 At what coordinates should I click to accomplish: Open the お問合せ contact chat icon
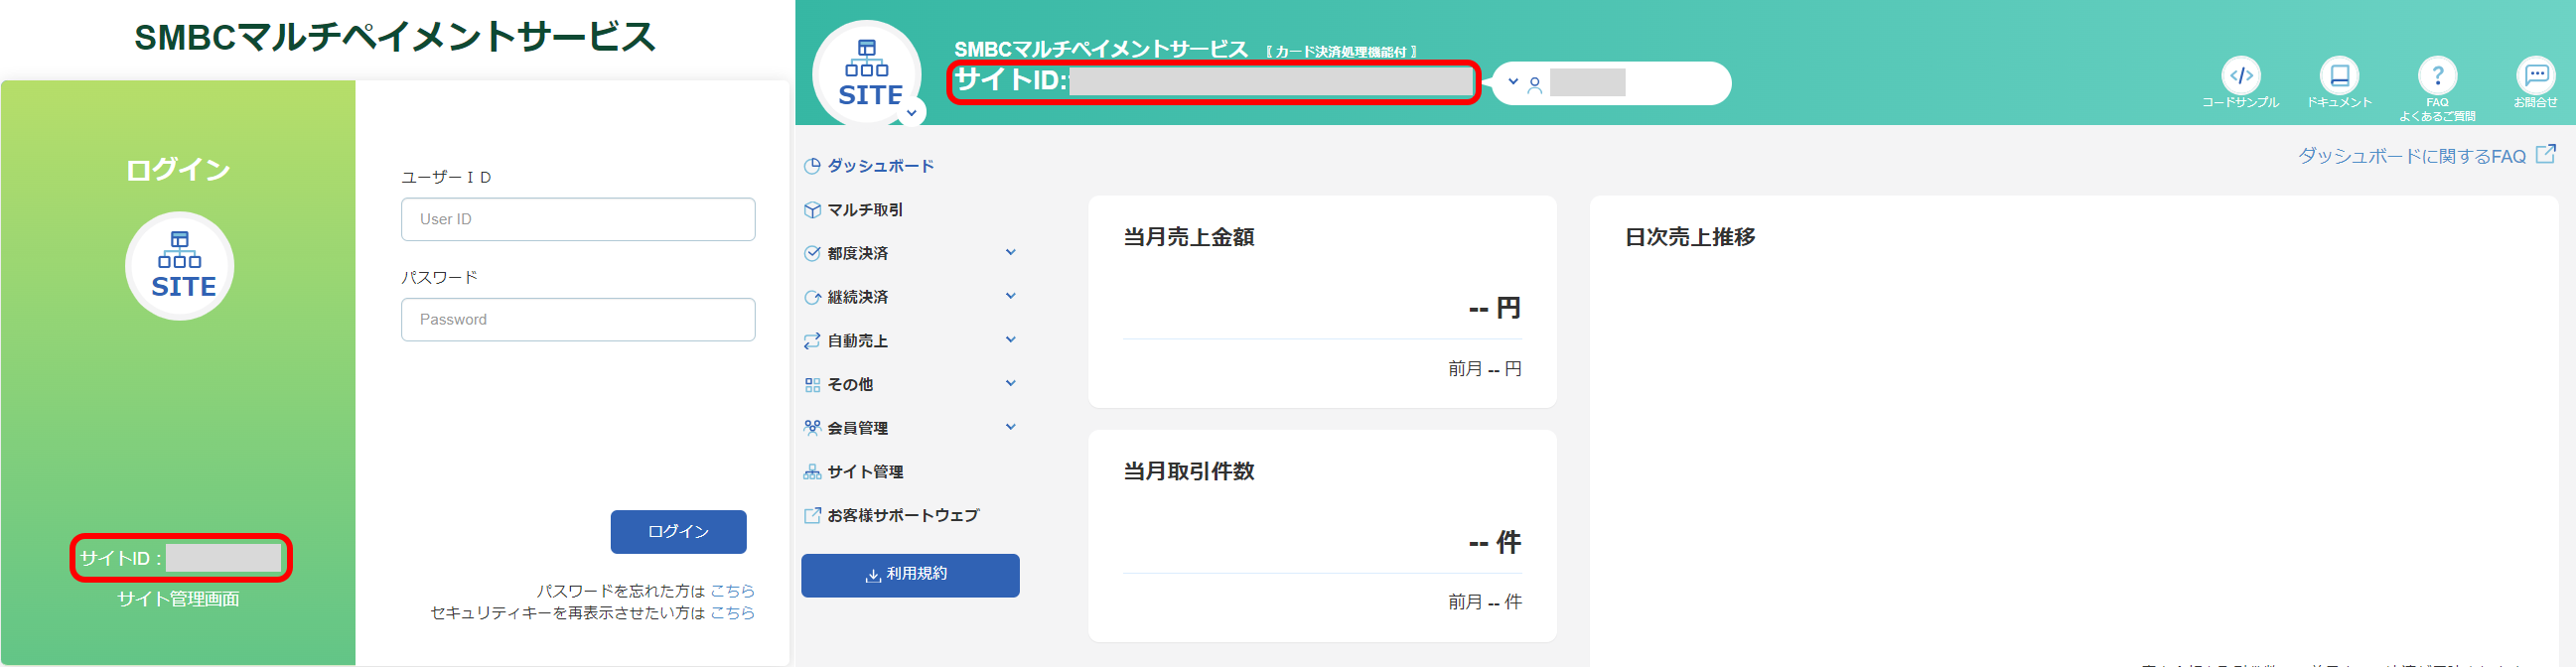tap(2535, 76)
